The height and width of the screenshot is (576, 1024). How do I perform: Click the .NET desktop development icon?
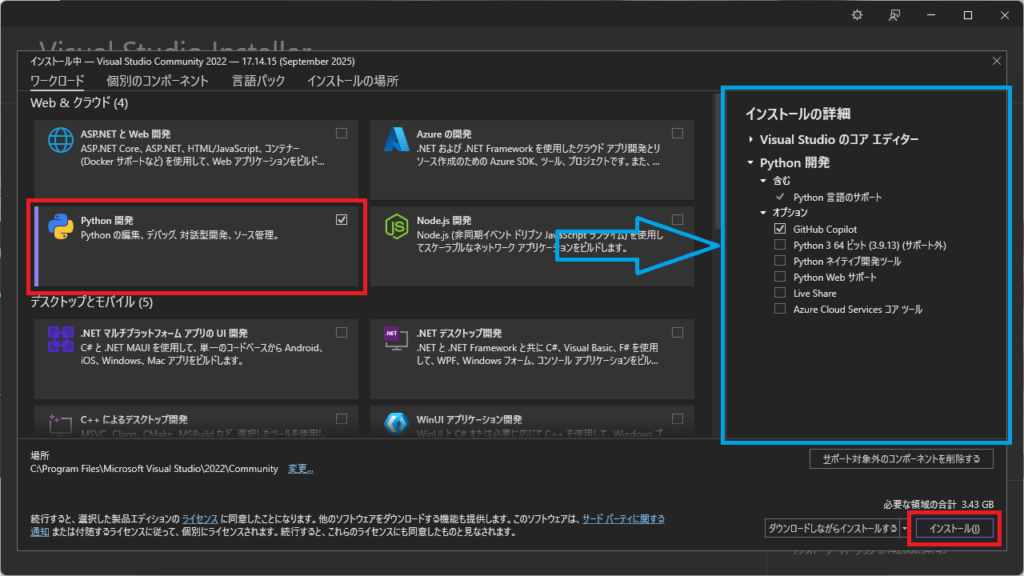click(x=393, y=339)
